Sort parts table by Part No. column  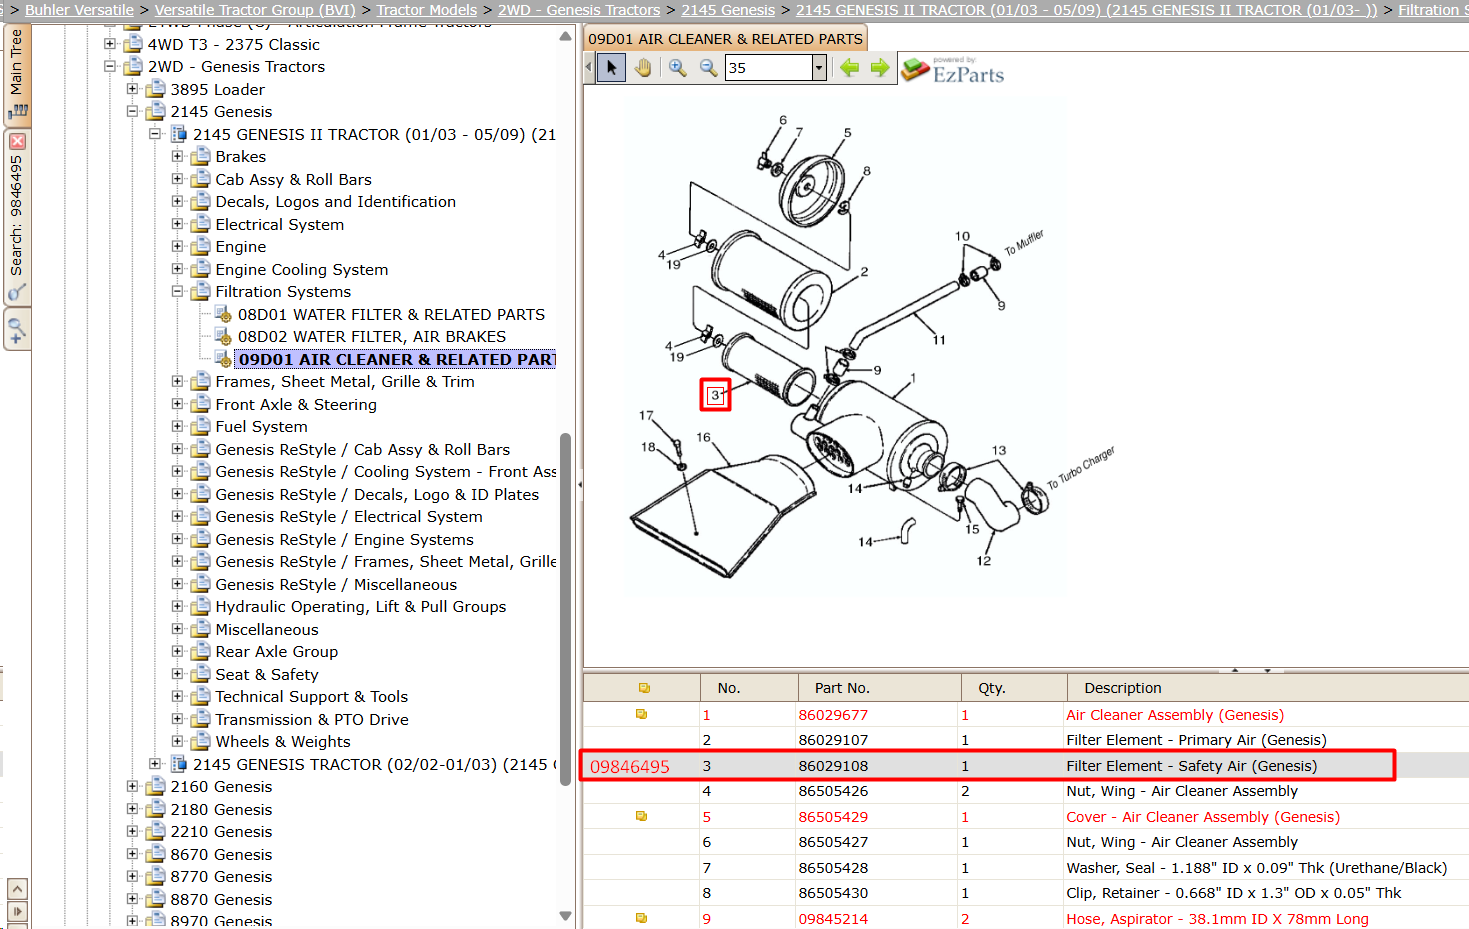pyautogui.click(x=879, y=688)
